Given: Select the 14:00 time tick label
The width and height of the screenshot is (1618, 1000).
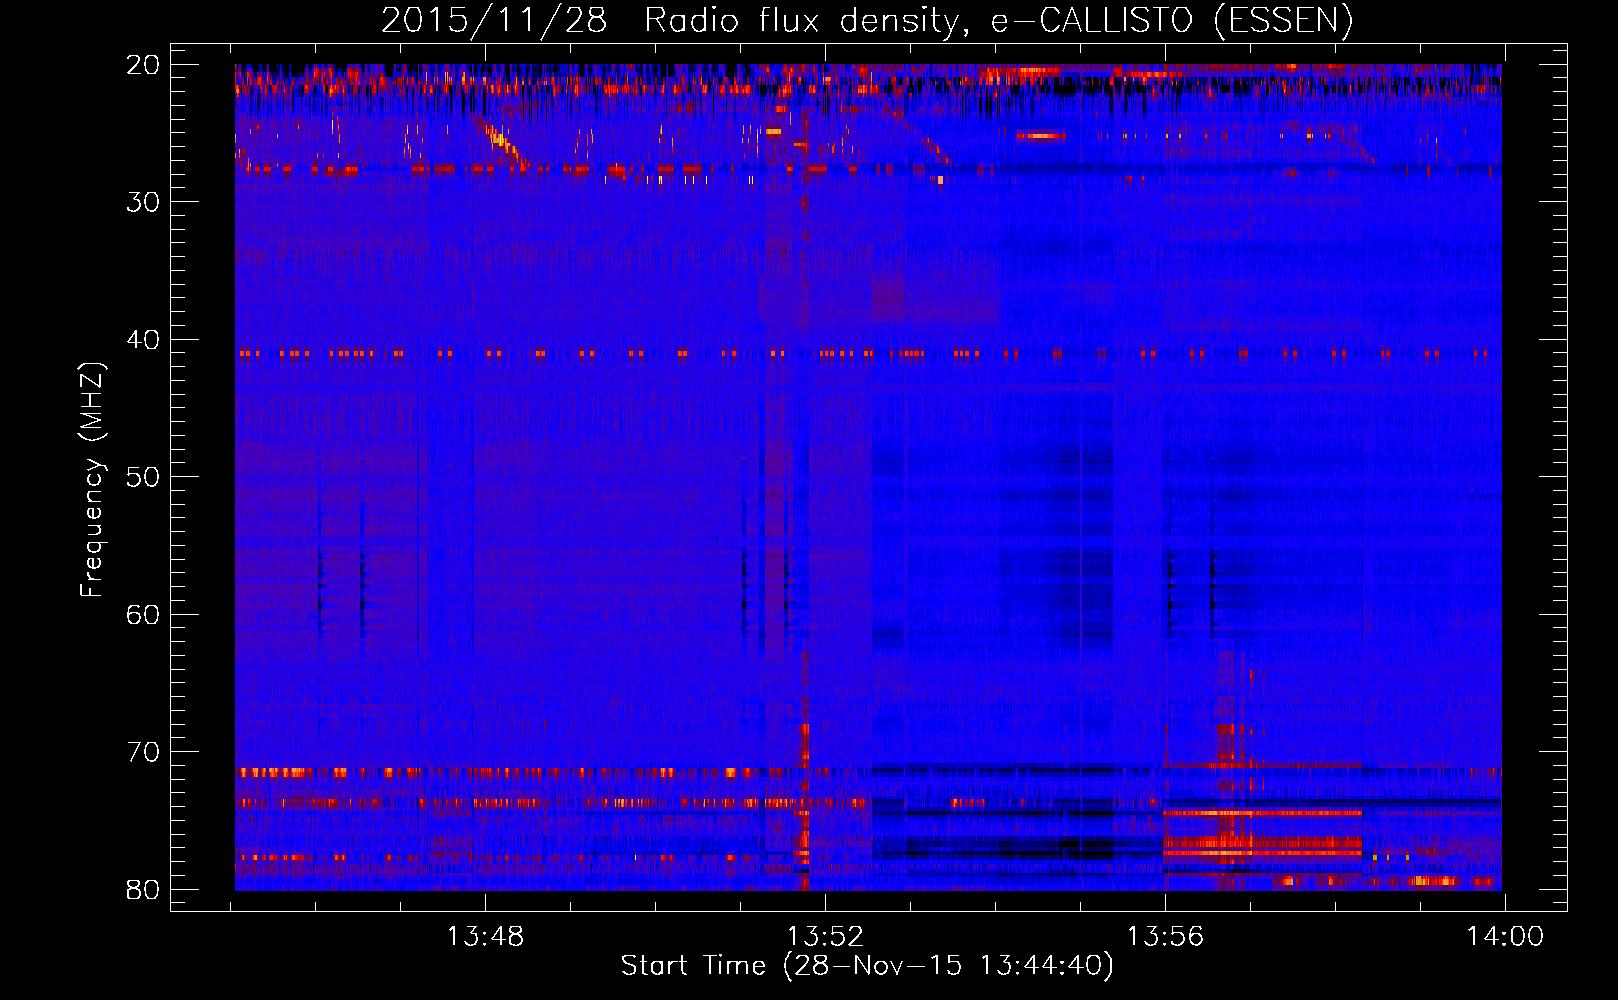Looking at the screenshot, I should [x=1505, y=937].
